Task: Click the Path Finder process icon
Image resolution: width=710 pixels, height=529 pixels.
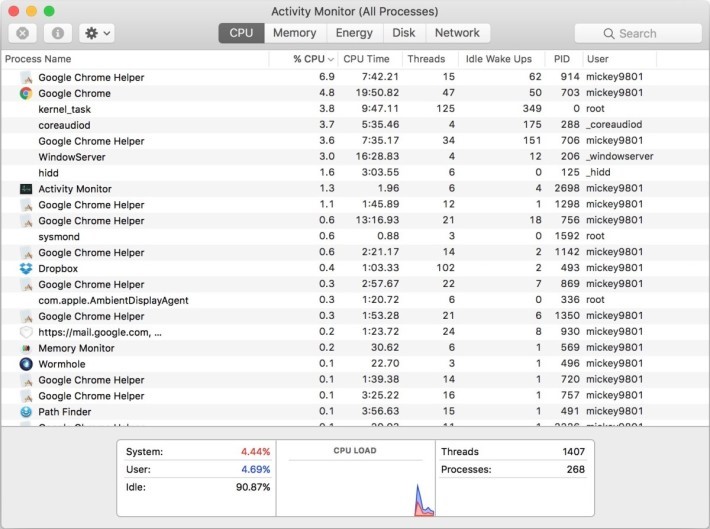Action: point(26,412)
